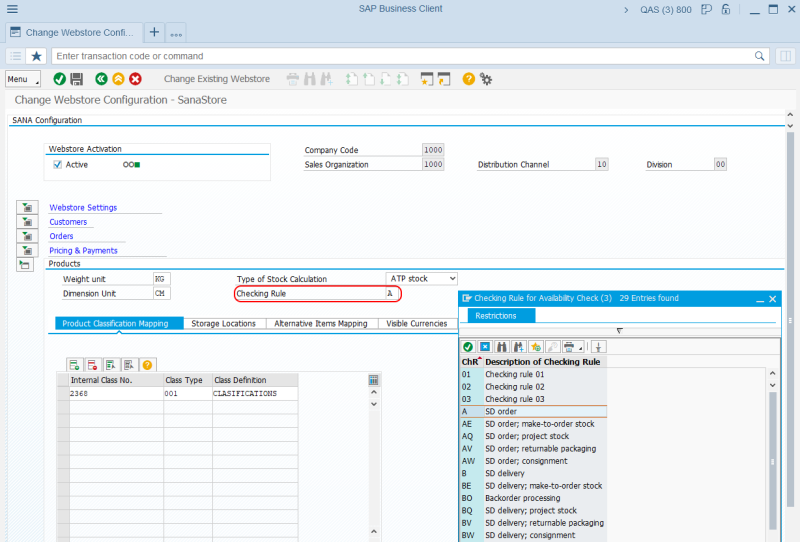The image size is (800, 542).
Task: Open Customize Local Layout gear icon
Action: point(486,79)
